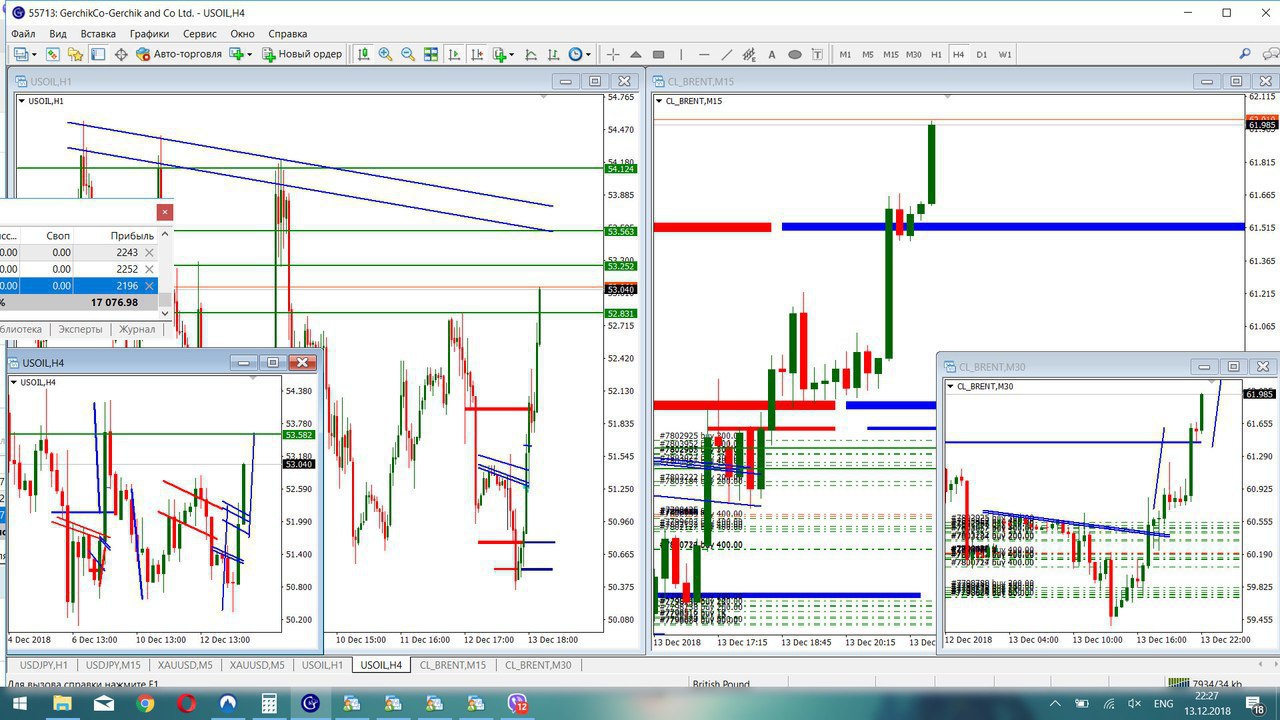Screen dimensions: 1280x720
Task: Toggle Авто-торговля auto trading
Action: [179, 54]
